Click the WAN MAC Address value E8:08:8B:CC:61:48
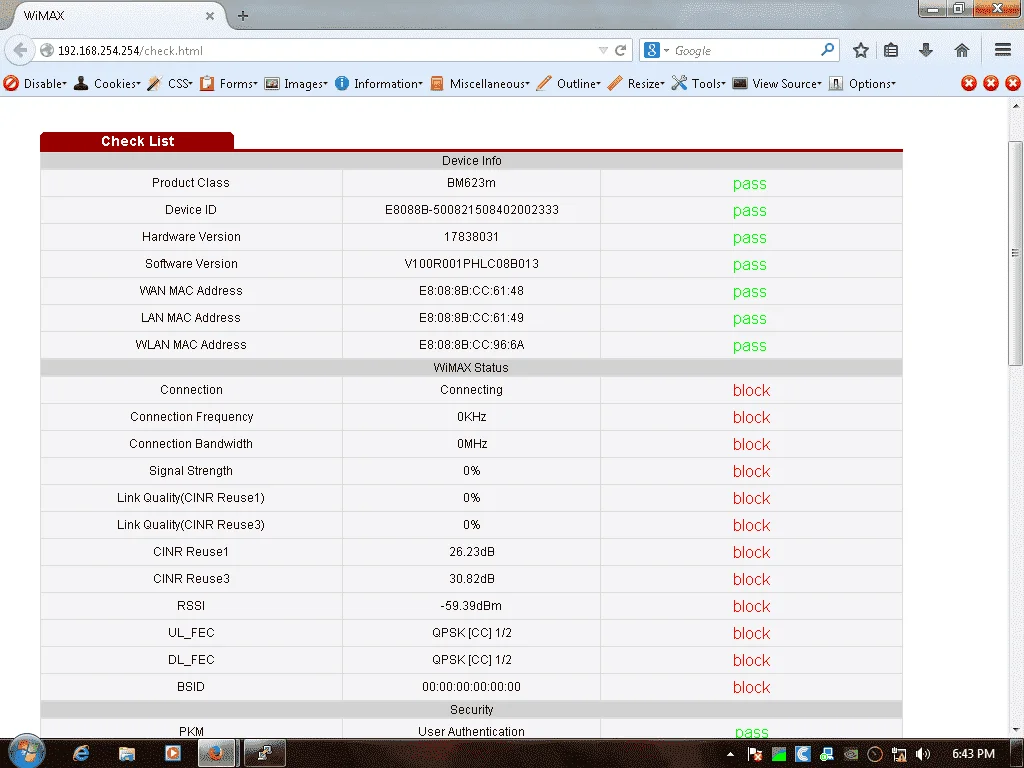The height and width of the screenshot is (768, 1024). 472,291
